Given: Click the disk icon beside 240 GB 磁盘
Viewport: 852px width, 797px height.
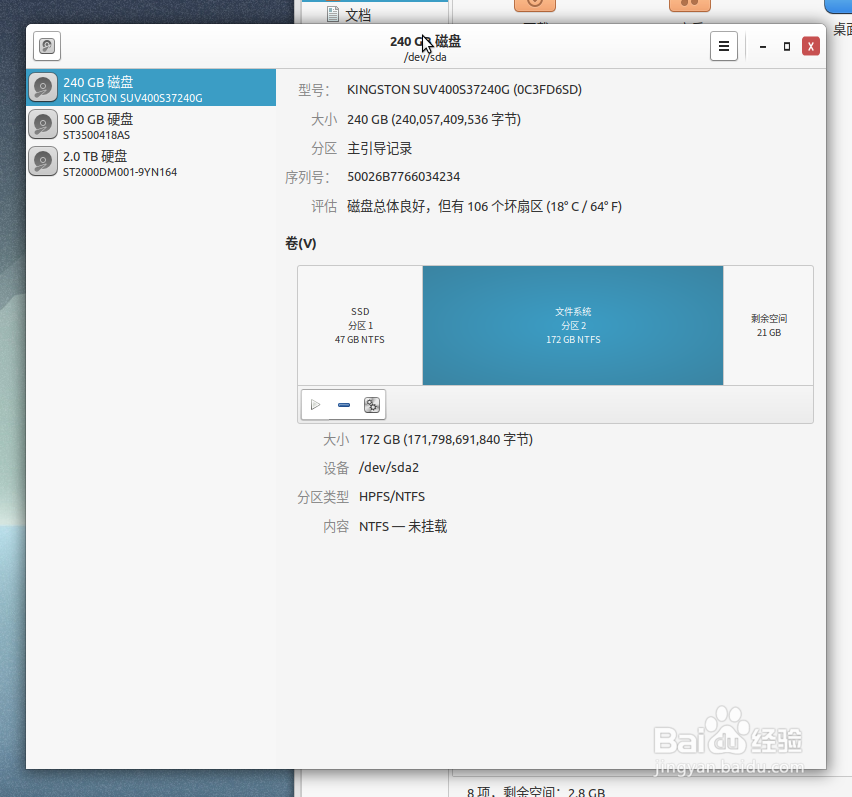Looking at the screenshot, I should tap(42, 87).
